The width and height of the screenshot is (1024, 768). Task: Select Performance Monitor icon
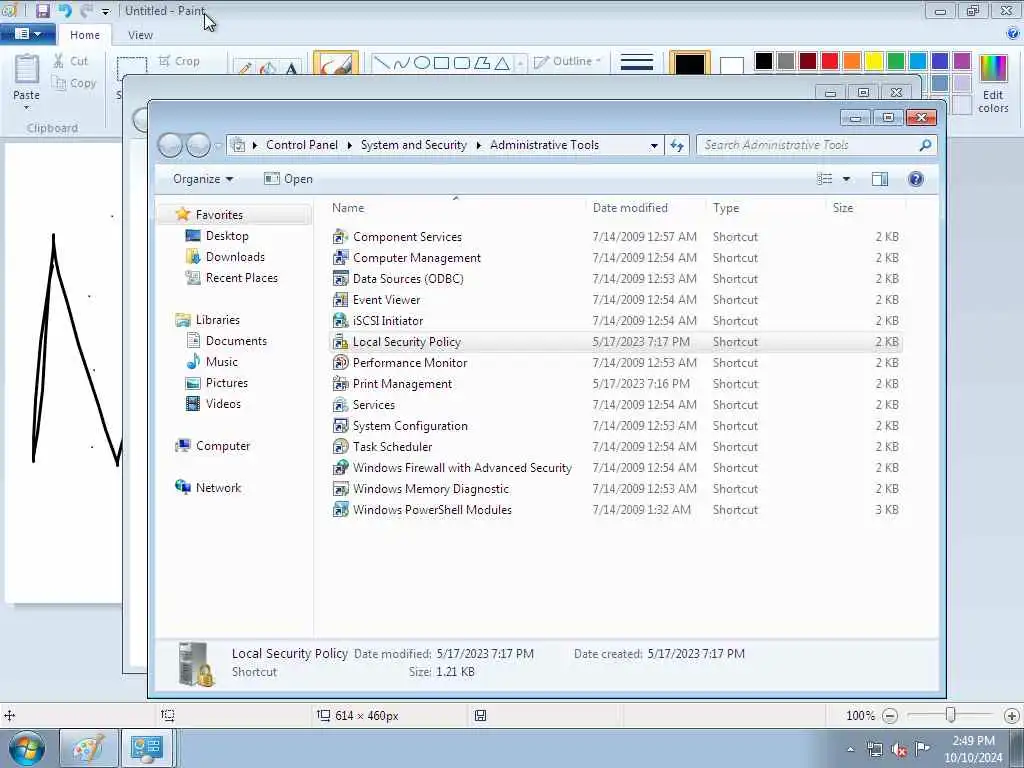pyautogui.click(x=340, y=362)
